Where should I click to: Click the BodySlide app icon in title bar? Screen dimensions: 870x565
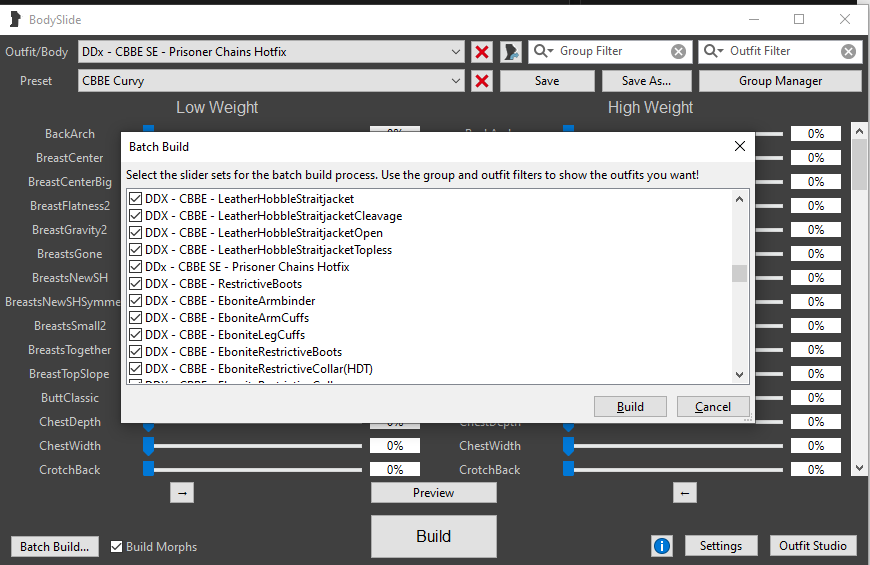(16, 19)
